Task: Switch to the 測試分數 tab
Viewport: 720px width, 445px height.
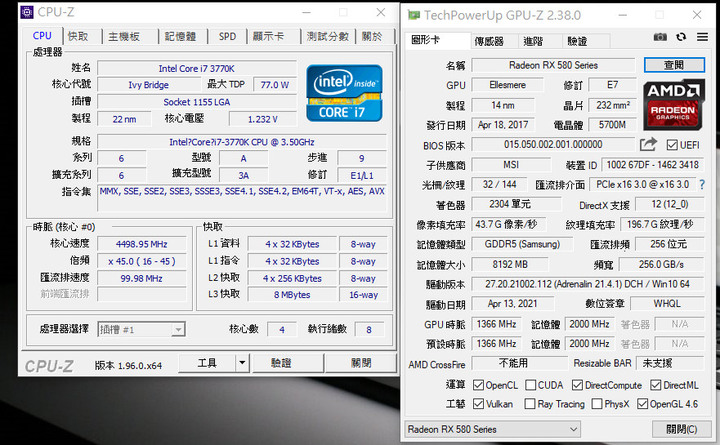Action: [328, 36]
